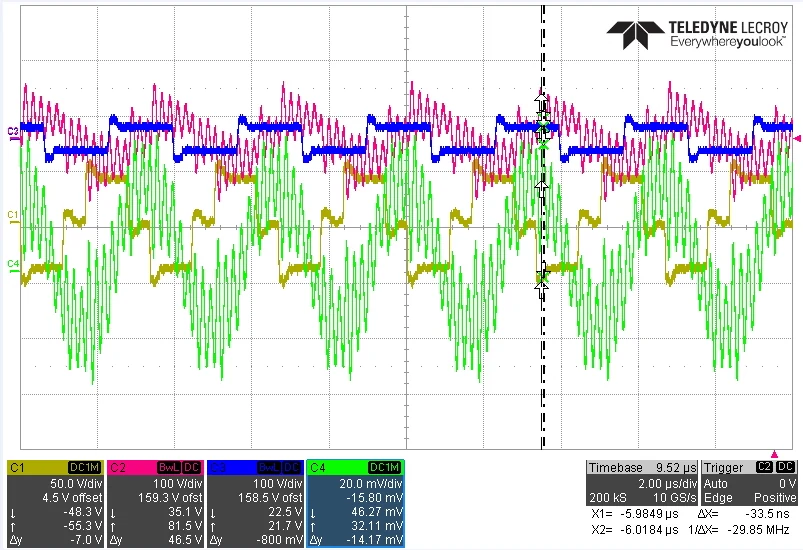Click the 158.5 V ofst value
The image size is (803, 550).
pyautogui.click(x=270, y=498)
